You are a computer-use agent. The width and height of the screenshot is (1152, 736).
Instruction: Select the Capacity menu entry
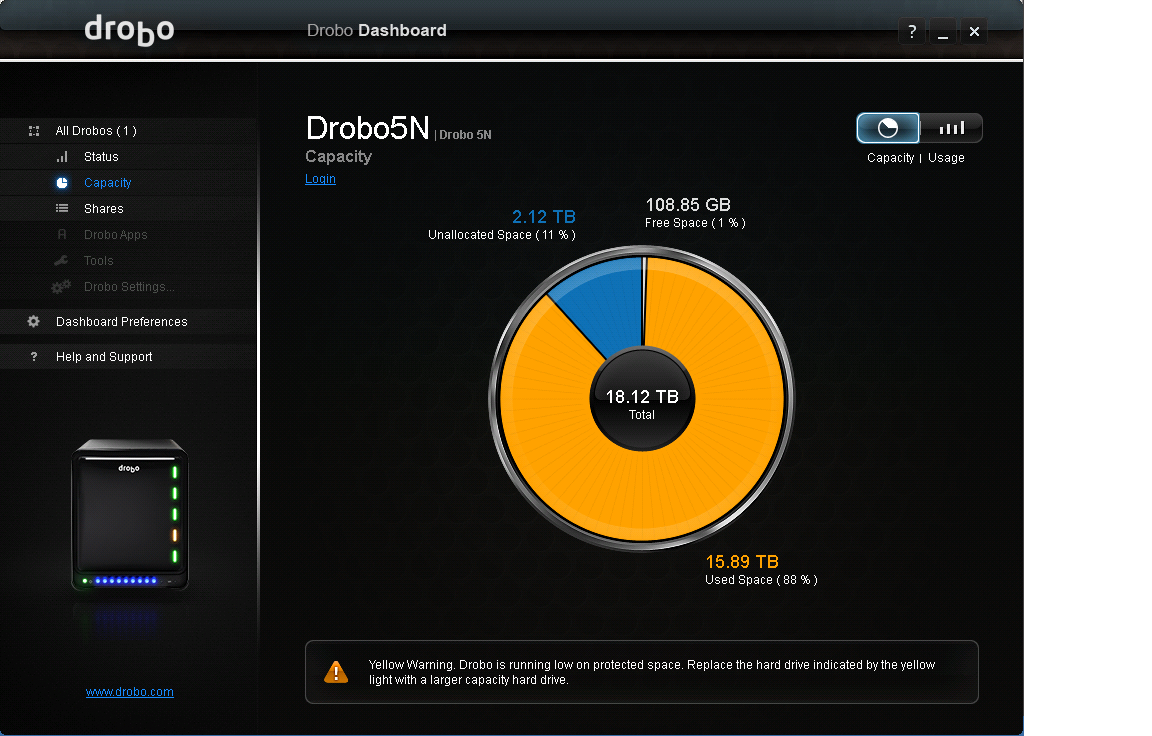point(107,182)
